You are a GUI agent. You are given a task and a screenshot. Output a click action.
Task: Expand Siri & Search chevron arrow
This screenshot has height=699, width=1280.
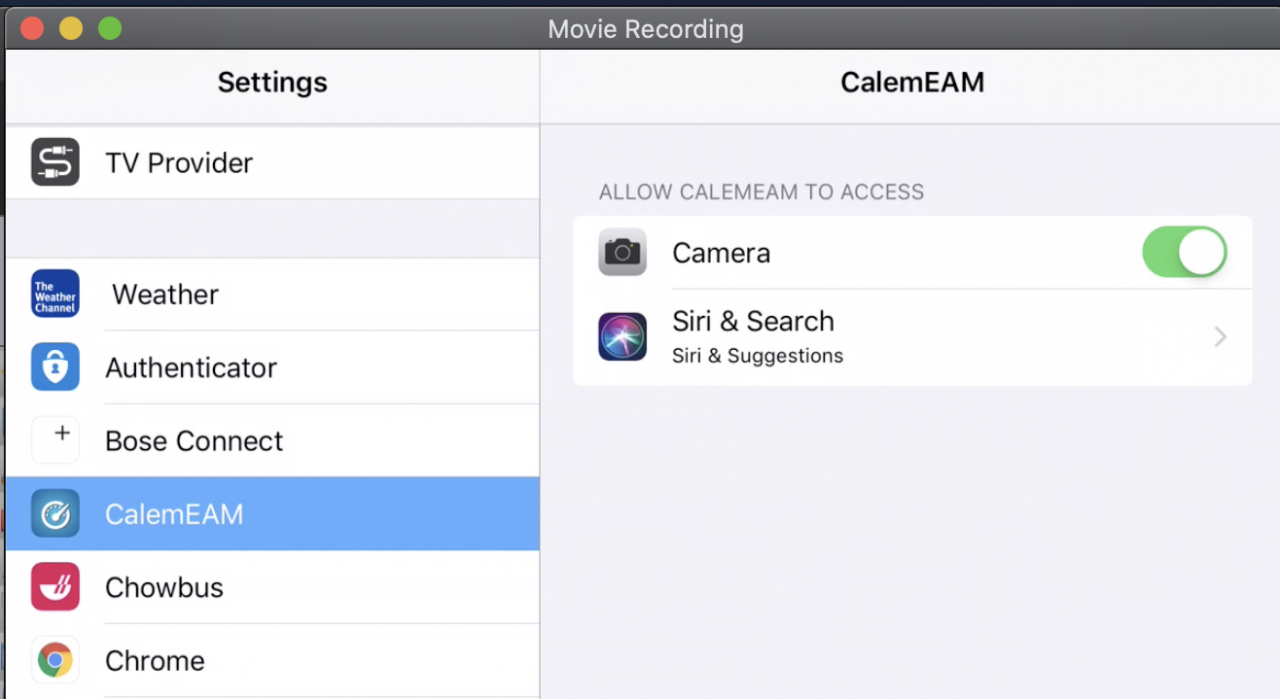(1220, 337)
